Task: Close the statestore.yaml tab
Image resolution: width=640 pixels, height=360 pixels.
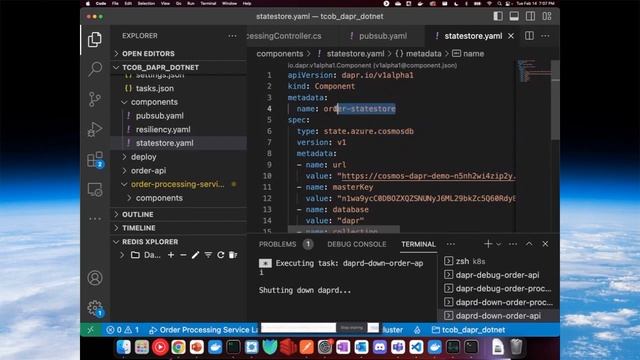Action: (x=511, y=36)
